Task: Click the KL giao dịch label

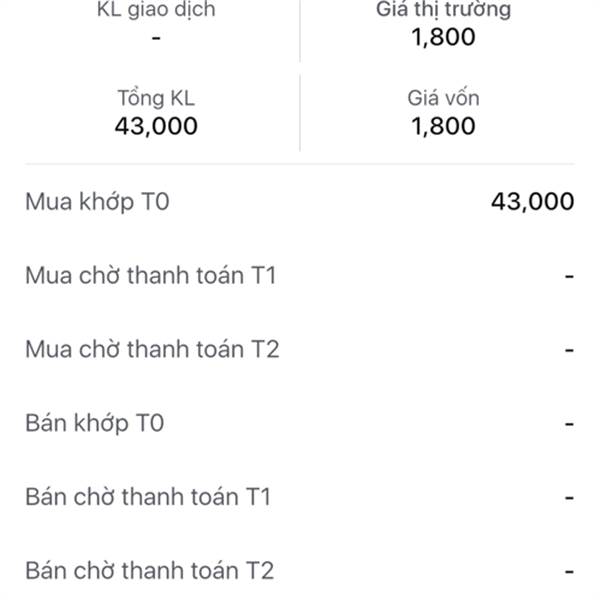Action: (x=157, y=11)
